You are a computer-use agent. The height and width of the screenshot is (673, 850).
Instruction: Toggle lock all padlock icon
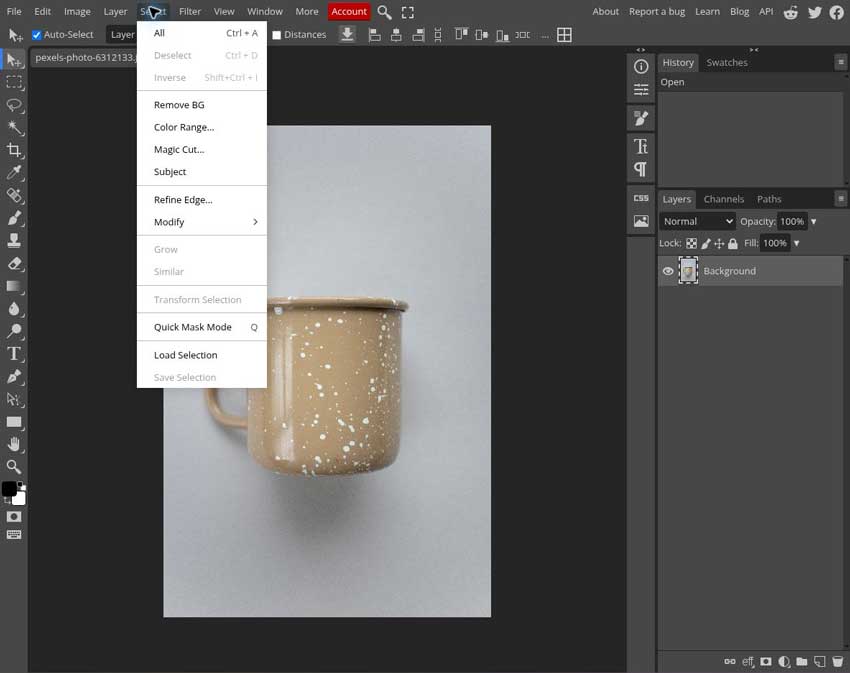[733, 243]
